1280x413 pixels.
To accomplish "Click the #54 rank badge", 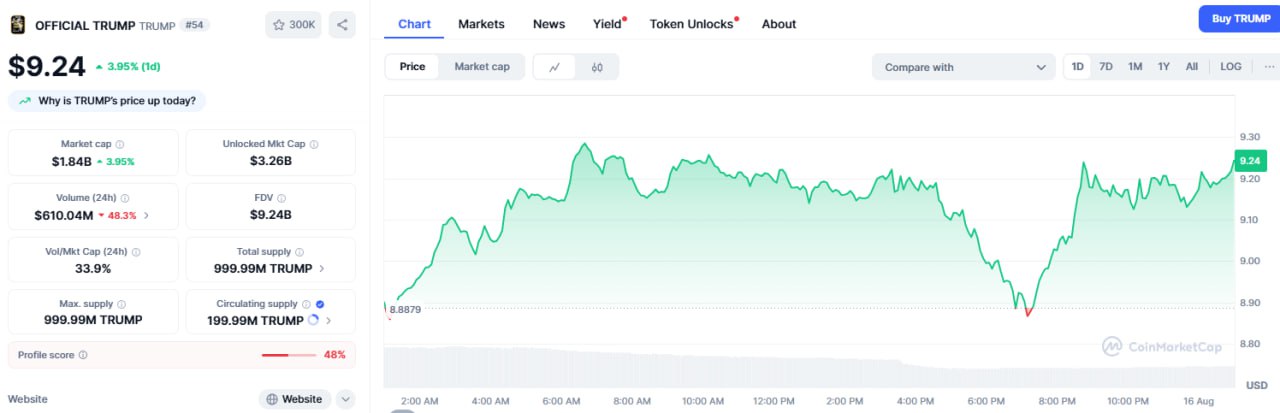I will click(x=195, y=24).
